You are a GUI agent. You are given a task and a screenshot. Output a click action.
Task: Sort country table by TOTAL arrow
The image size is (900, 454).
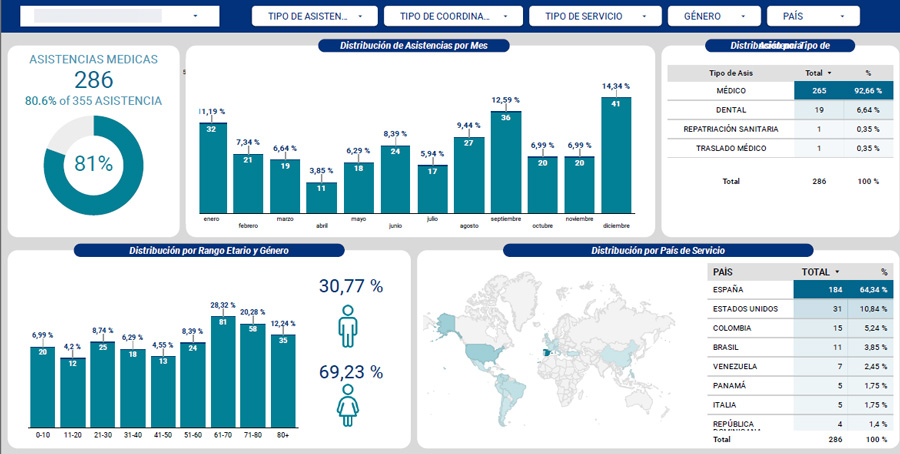(837, 272)
